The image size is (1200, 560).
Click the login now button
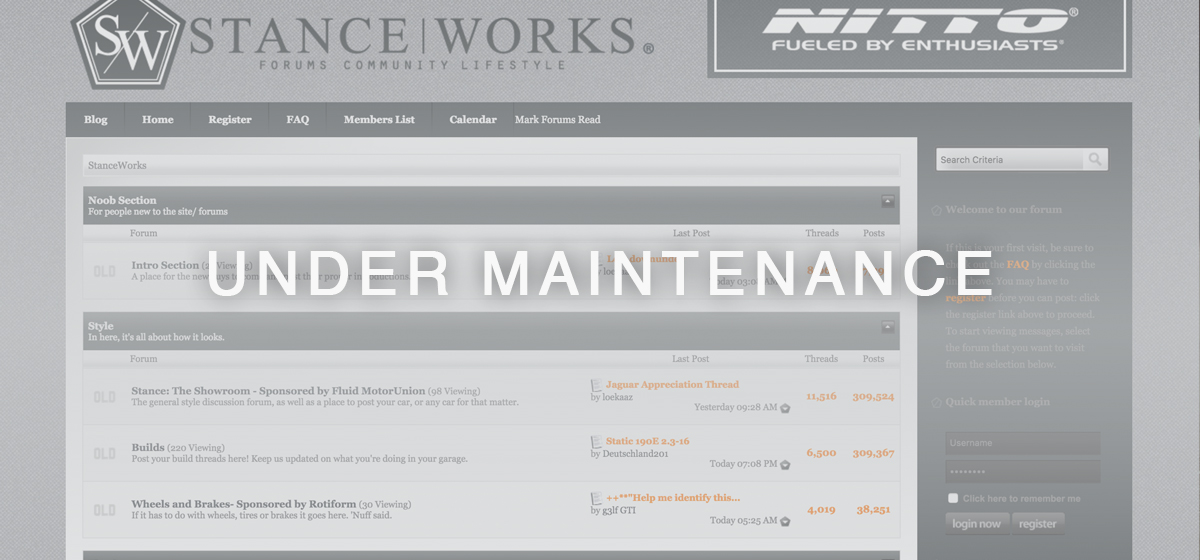click(977, 524)
